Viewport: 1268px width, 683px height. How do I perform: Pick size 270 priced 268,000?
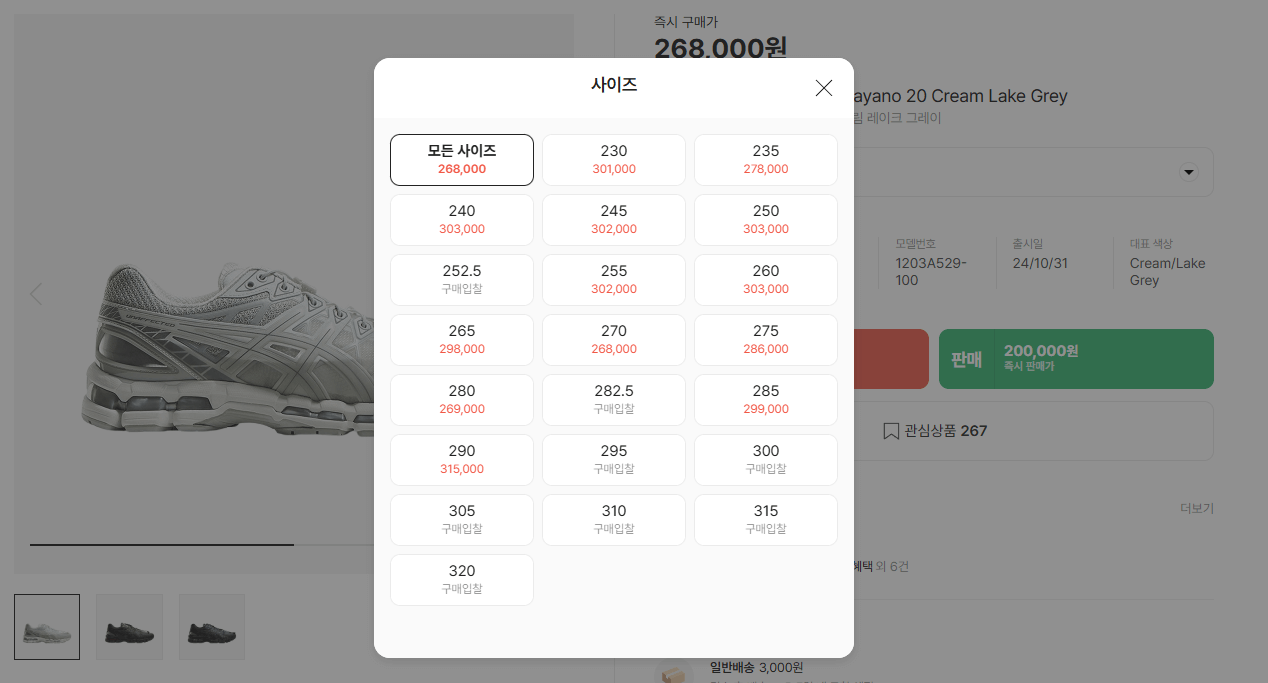pyautogui.click(x=614, y=340)
